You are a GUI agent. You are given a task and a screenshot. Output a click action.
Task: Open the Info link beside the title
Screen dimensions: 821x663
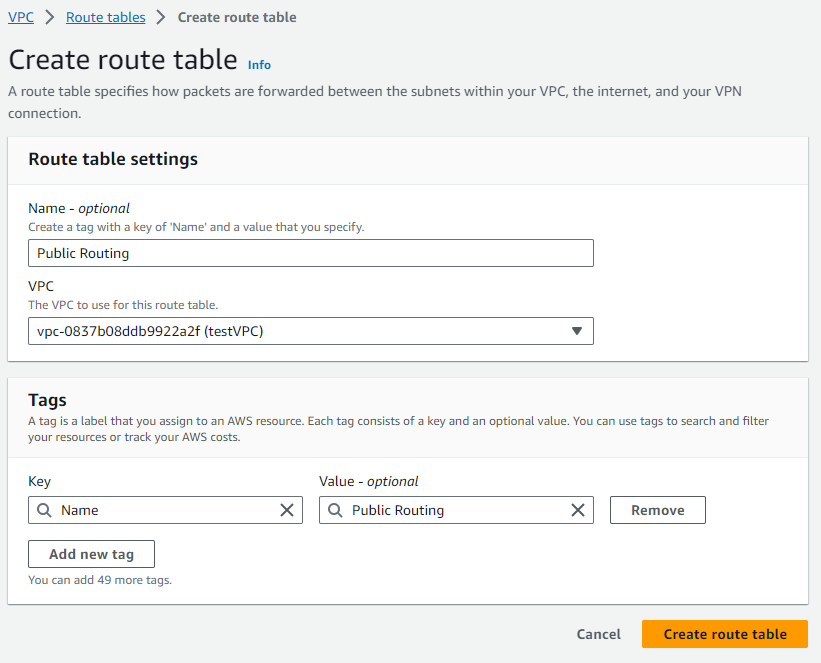click(x=259, y=65)
